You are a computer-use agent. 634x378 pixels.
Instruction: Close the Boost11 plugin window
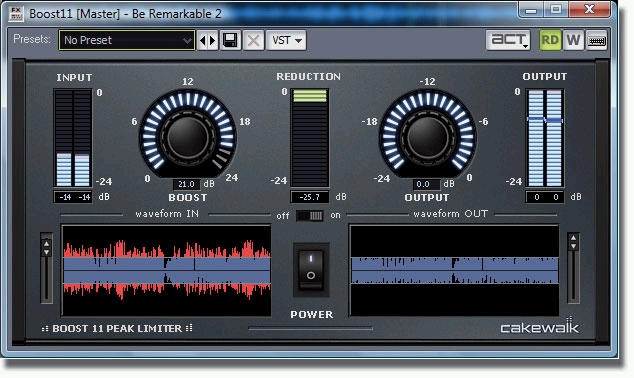pyautogui.click(x=590, y=10)
